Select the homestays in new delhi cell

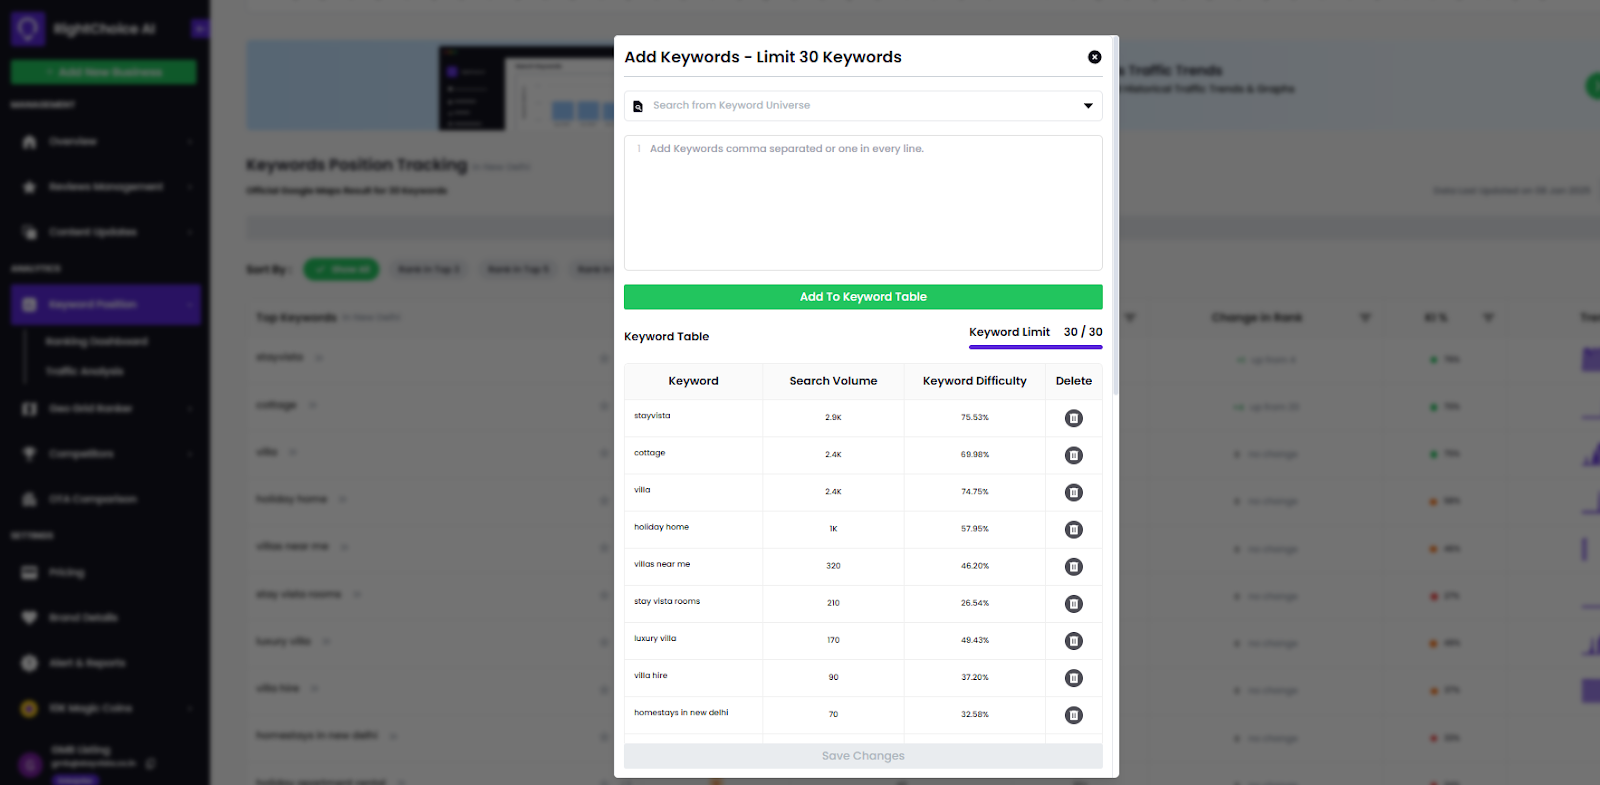point(693,715)
